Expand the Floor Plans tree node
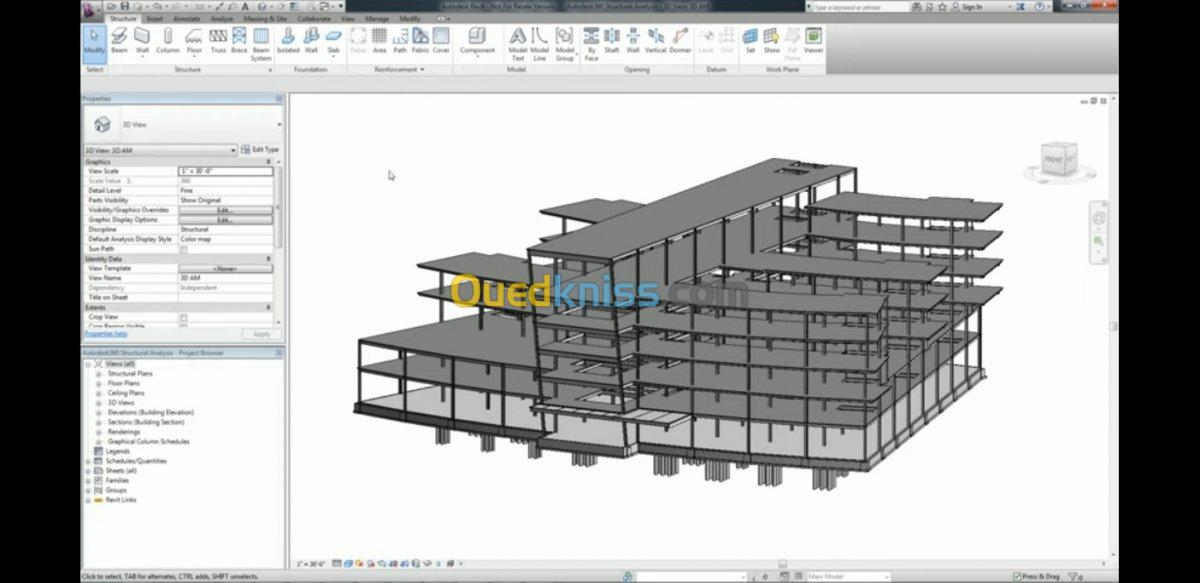 coord(100,383)
